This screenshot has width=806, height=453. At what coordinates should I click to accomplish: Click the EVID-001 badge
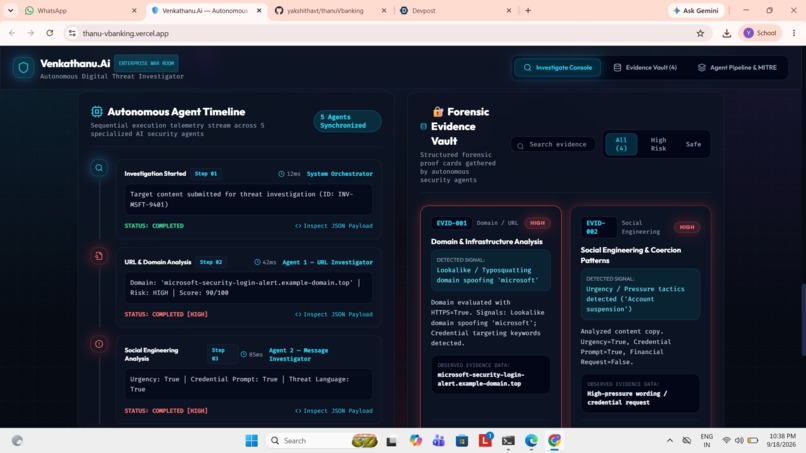(x=451, y=223)
